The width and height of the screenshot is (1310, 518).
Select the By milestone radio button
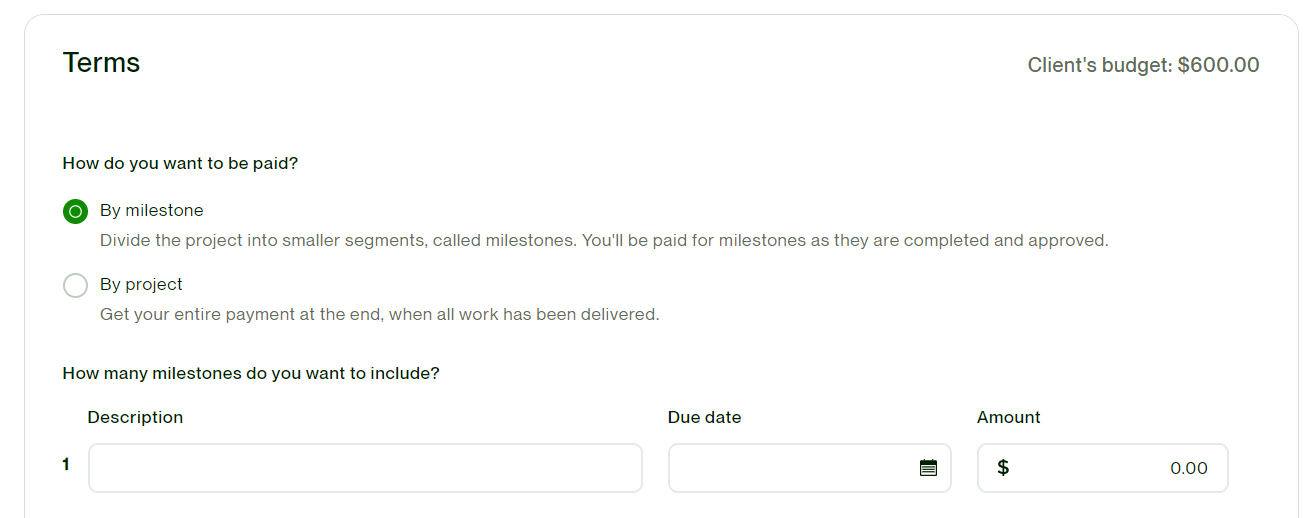click(x=75, y=211)
